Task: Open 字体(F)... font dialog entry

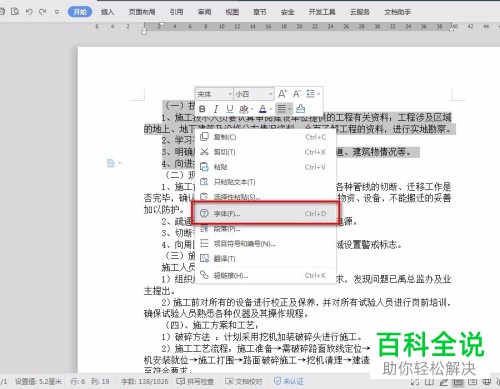Action: [x=265, y=214]
